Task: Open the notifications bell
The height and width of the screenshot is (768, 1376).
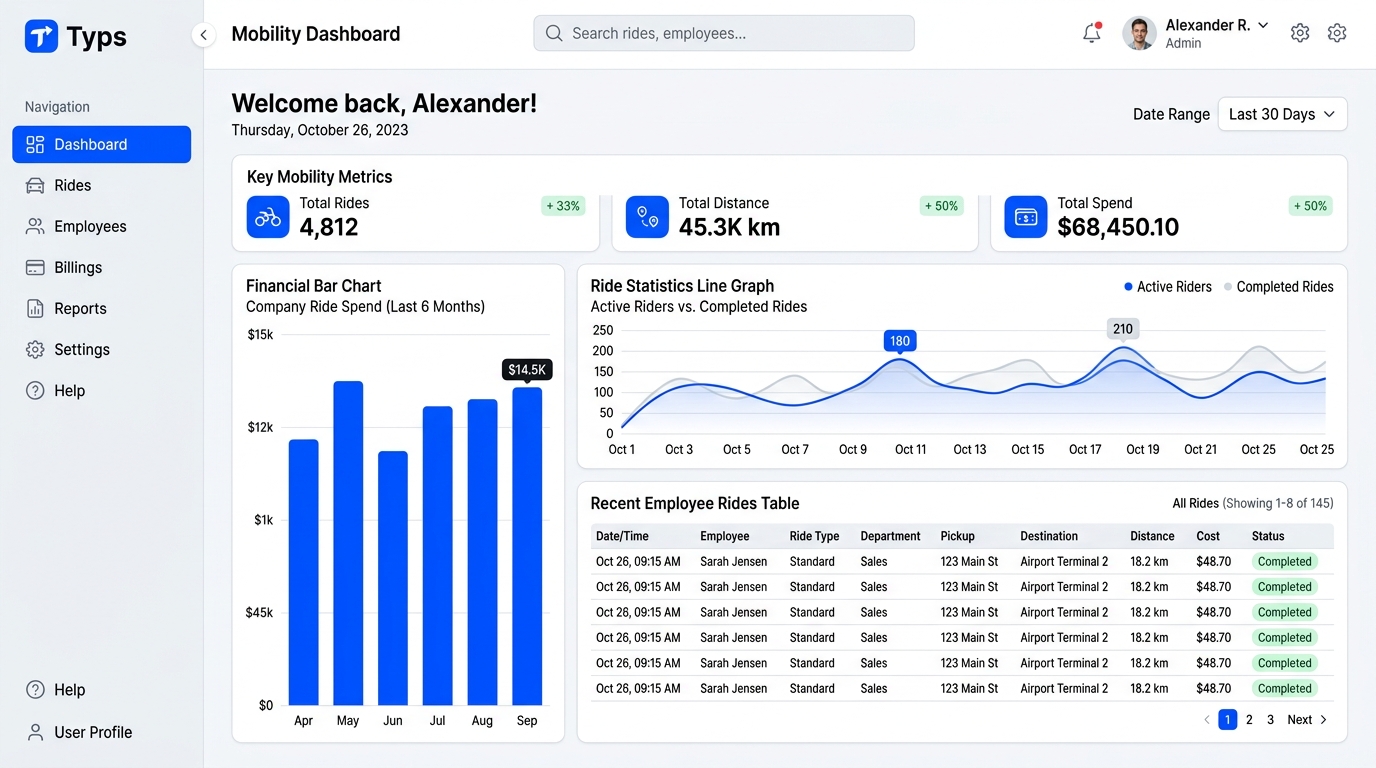Action: click(1092, 33)
